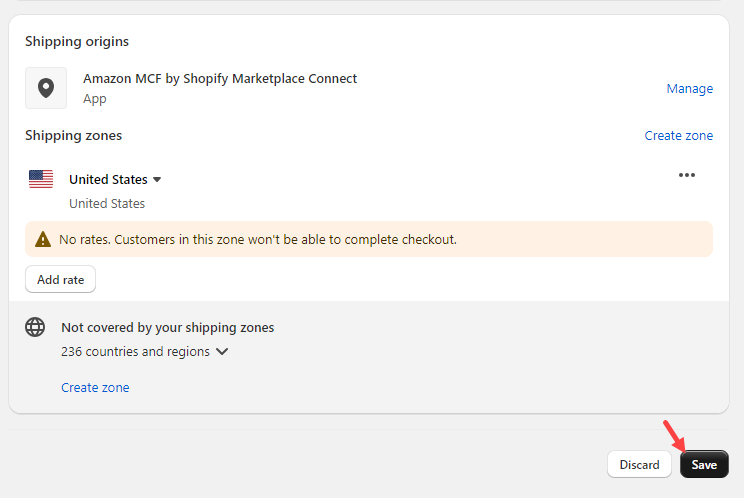The width and height of the screenshot is (744, 498).
Task: Click the Amazon MCF by Shopify Marketplace Connect origin
Action: coord(220,79)
